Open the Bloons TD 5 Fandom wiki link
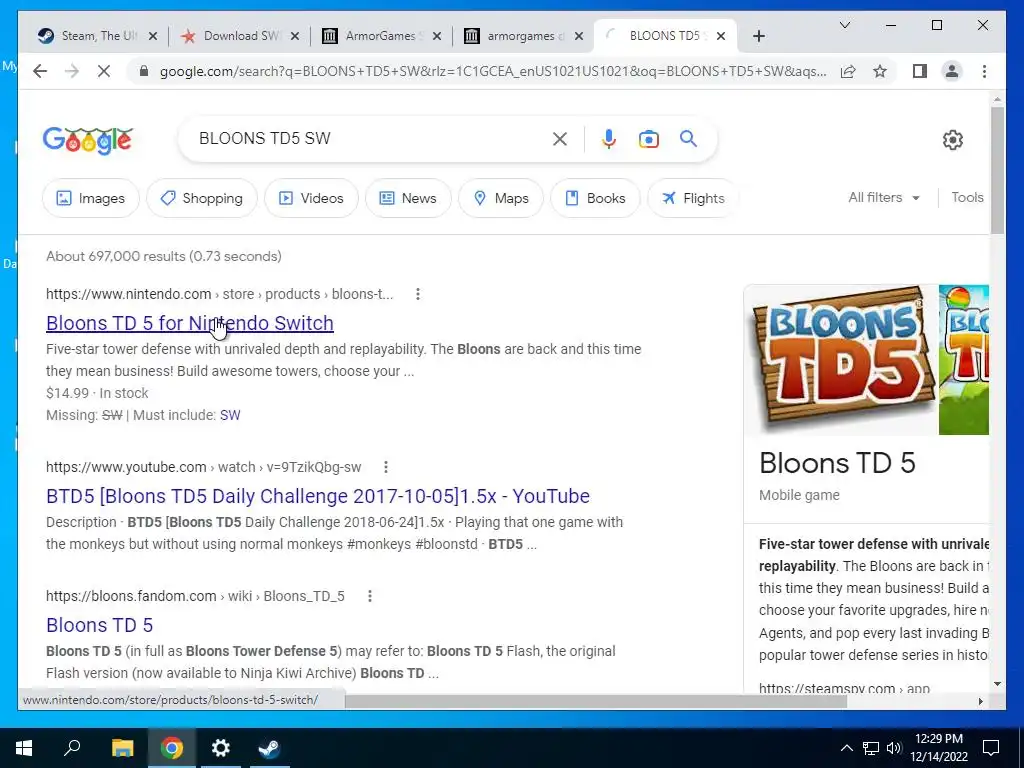Image resolution: width=1024 pixels, height=768 pixels. click(x=99, y=625)
